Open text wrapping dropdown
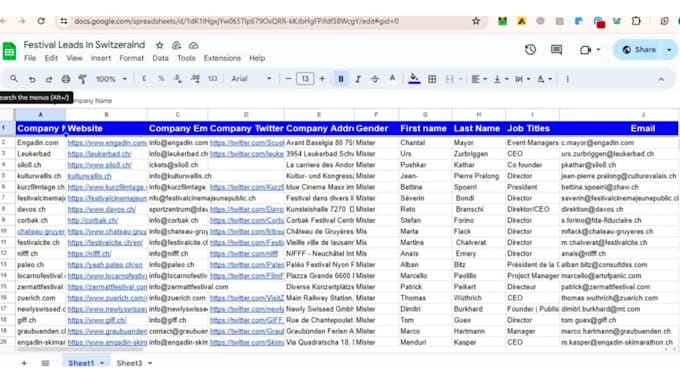The width and height of the screenshot is (680, 383). click(523, 79)
